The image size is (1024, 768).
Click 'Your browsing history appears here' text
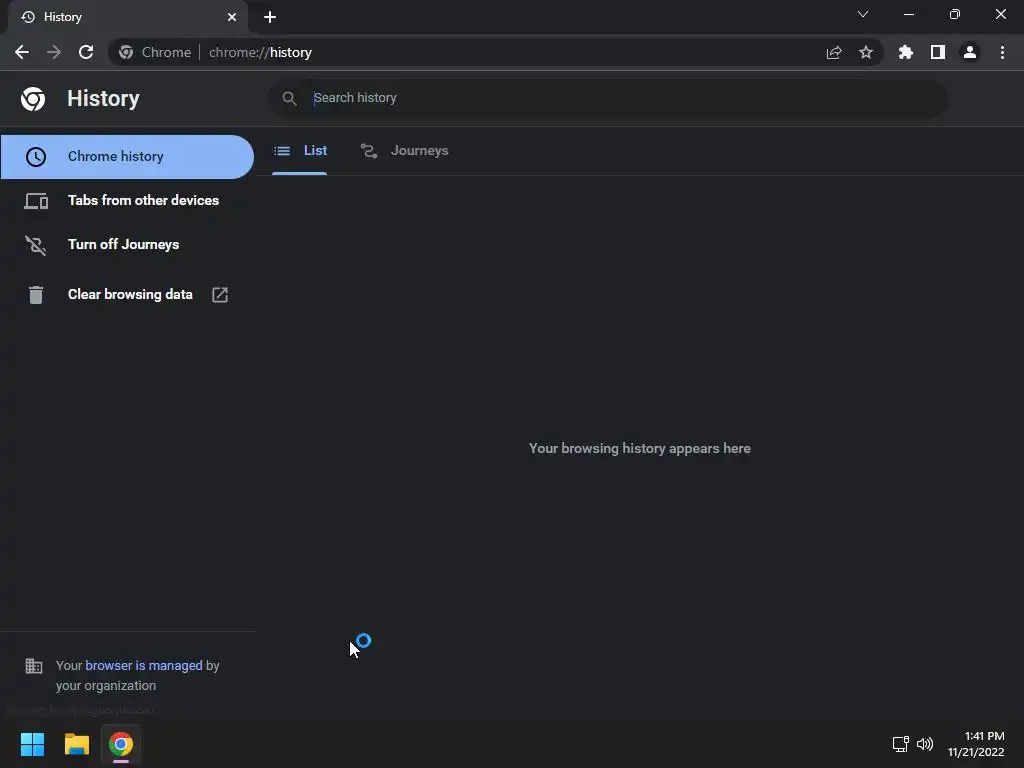(639, 449)
